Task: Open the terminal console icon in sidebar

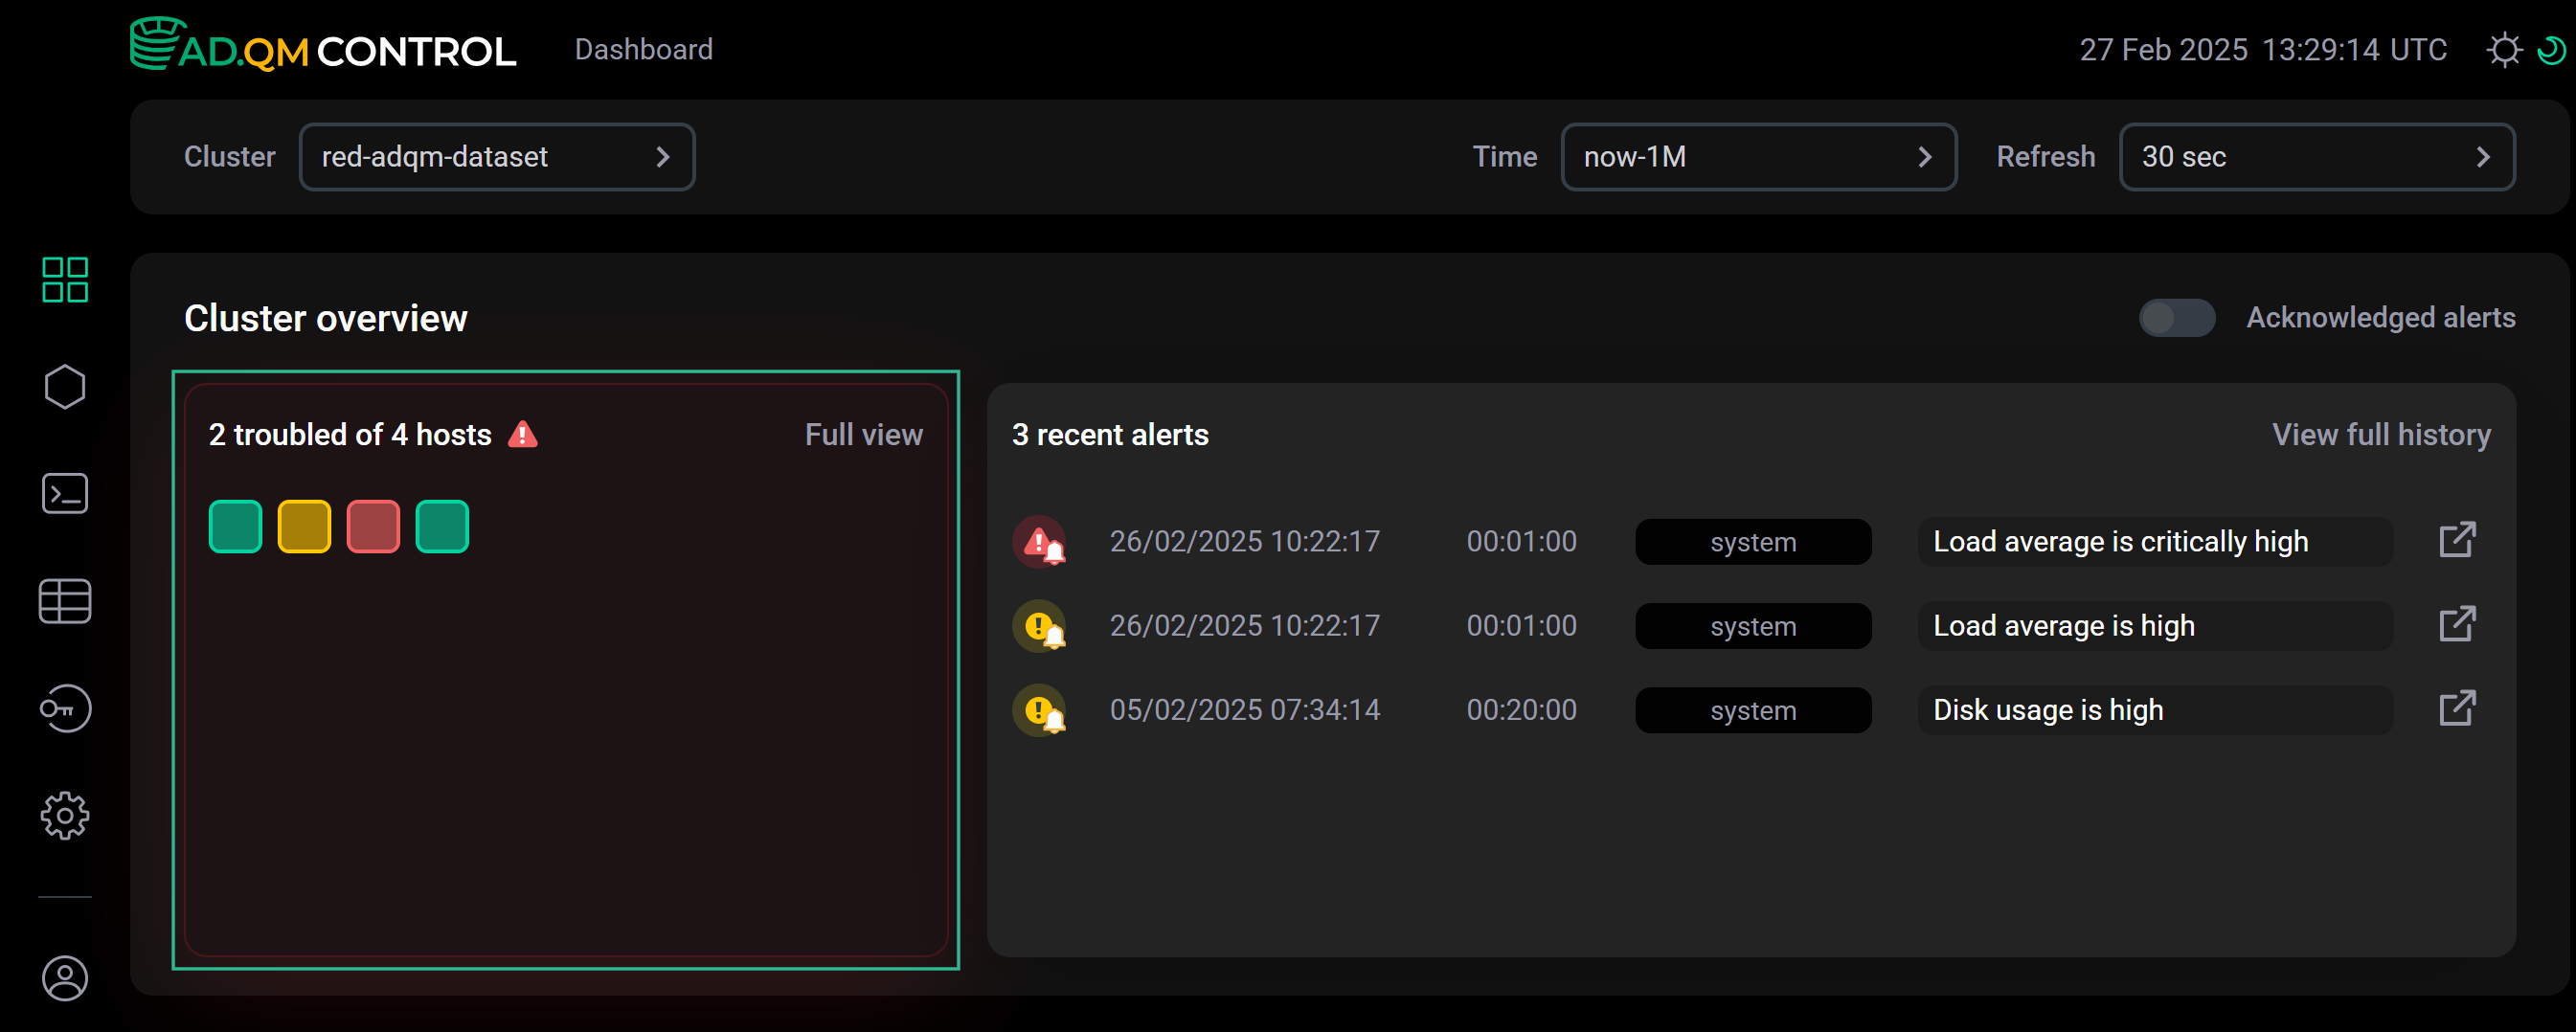Action: [65, 493]
